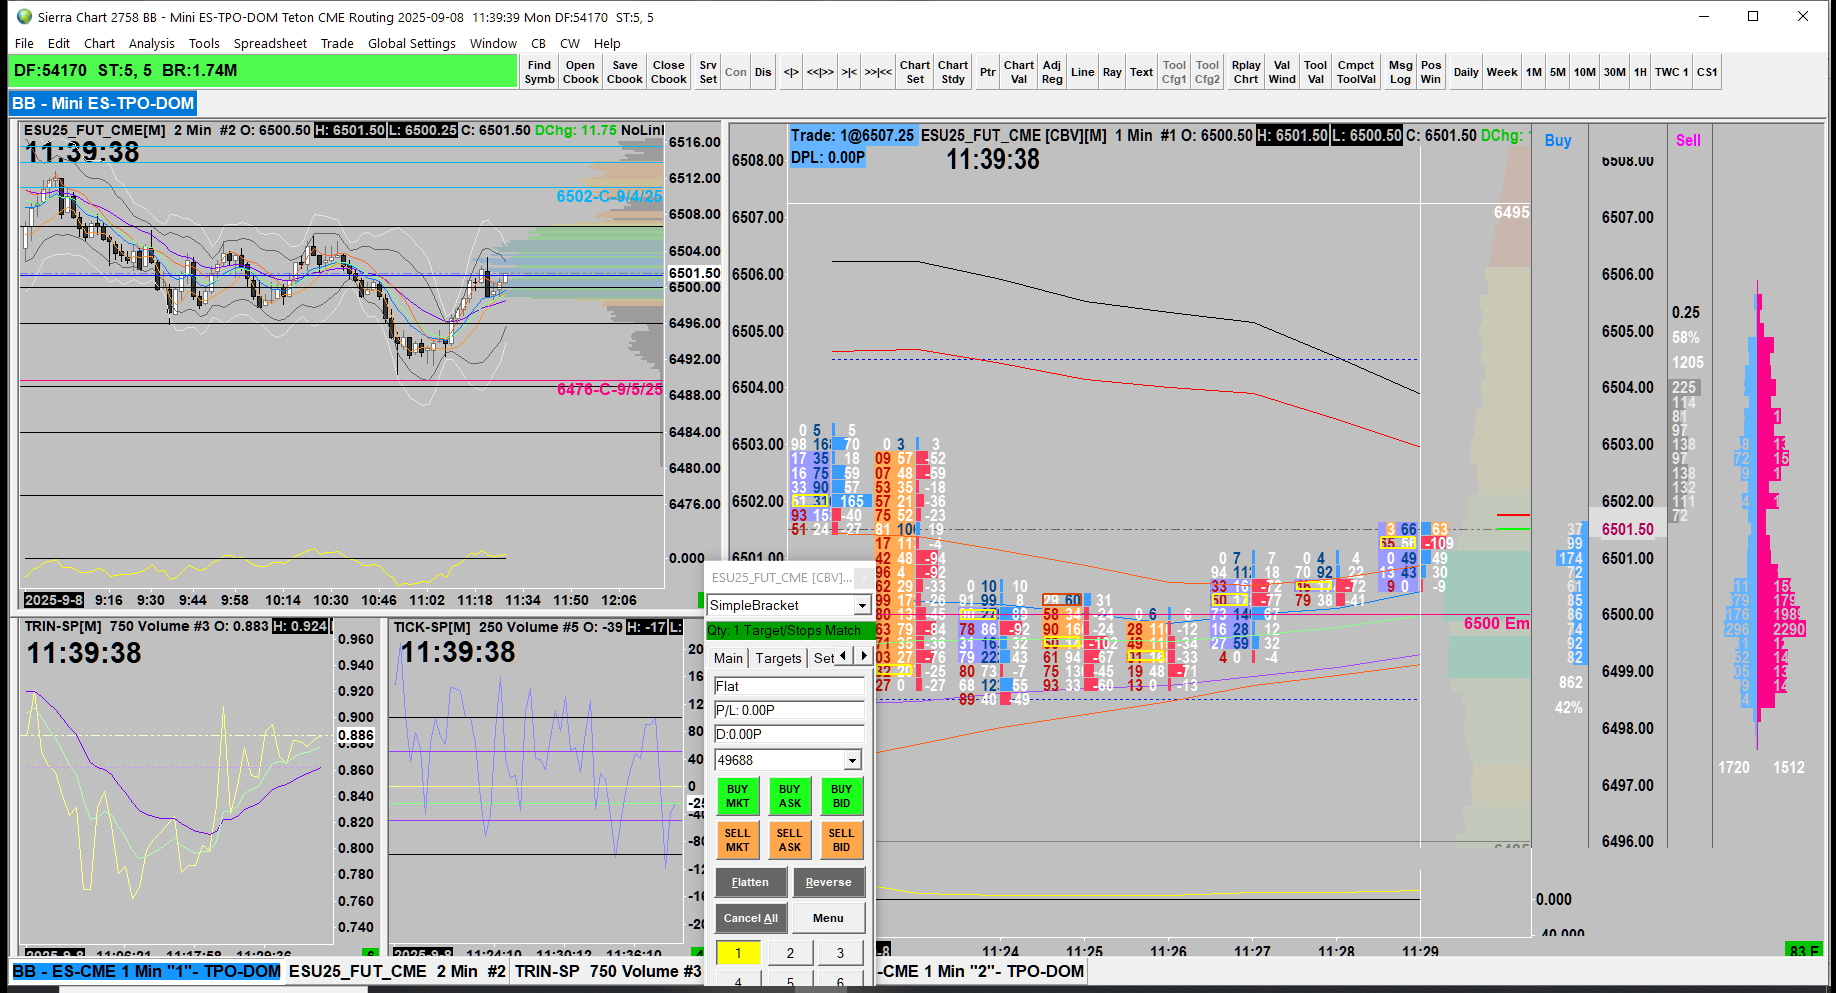Click the BUY BID button
Screen dimensions: 1836x993
pyautogui.click(x=841, y=796)
